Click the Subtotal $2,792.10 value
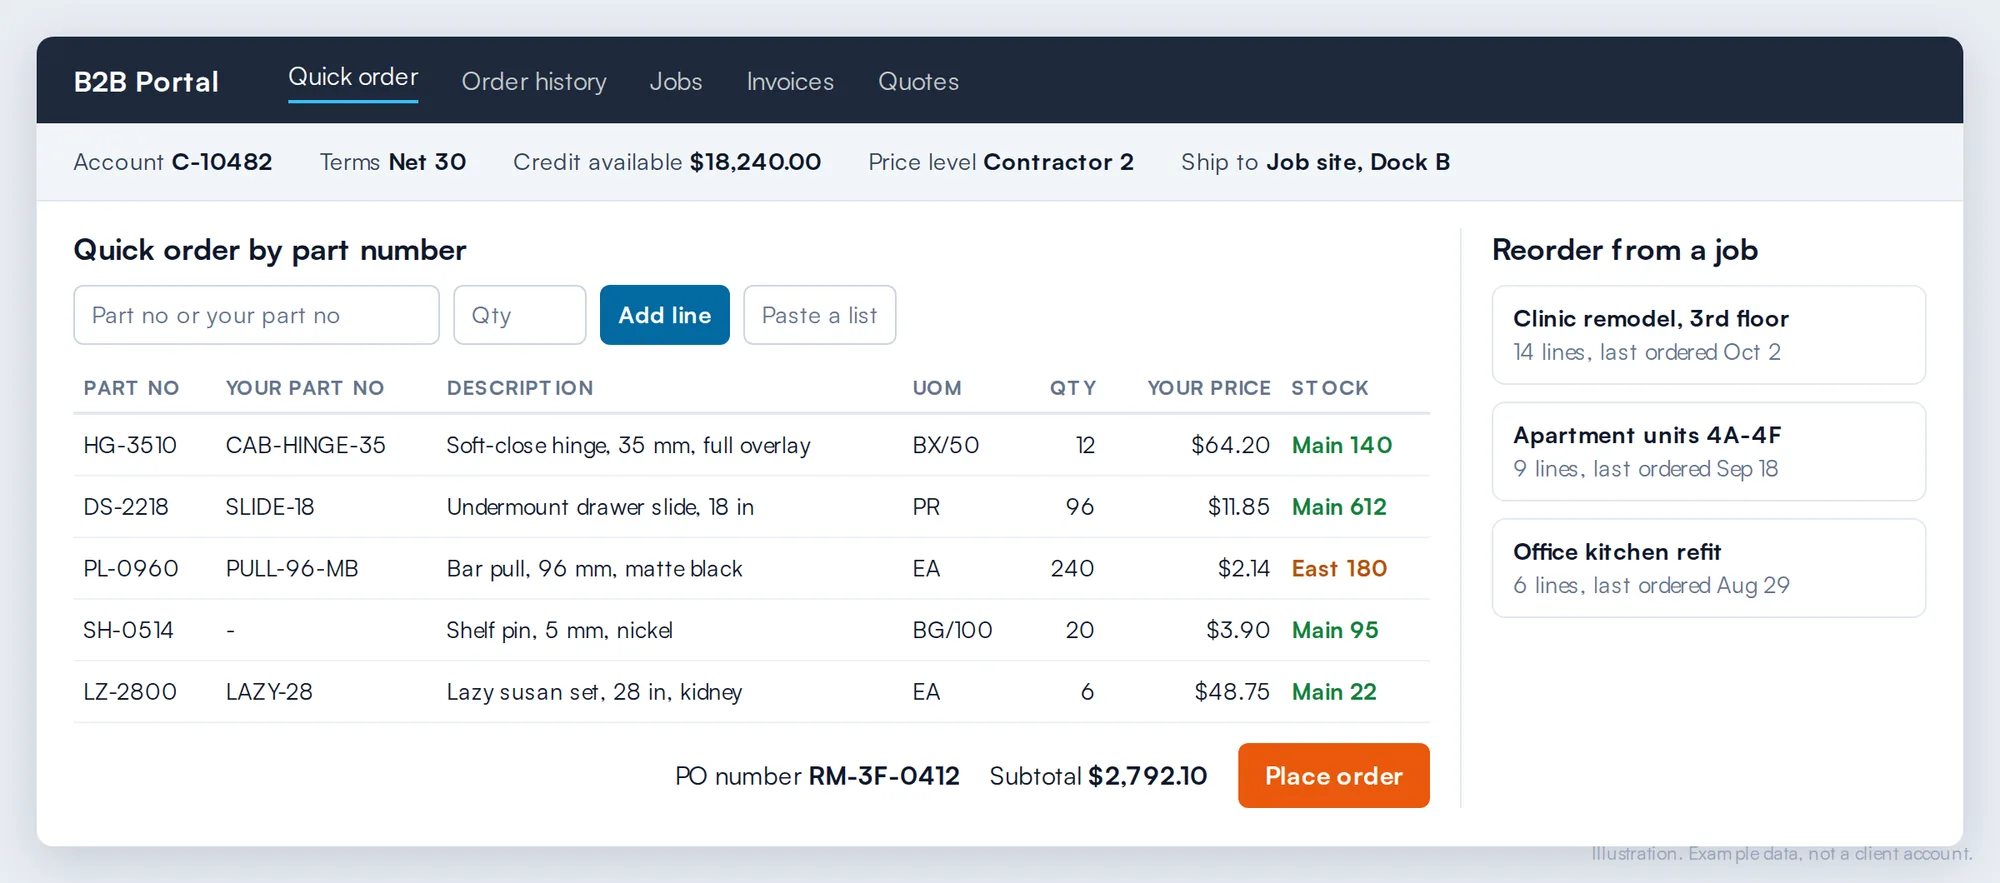2000x883 pixels. tap(1148, 776)
